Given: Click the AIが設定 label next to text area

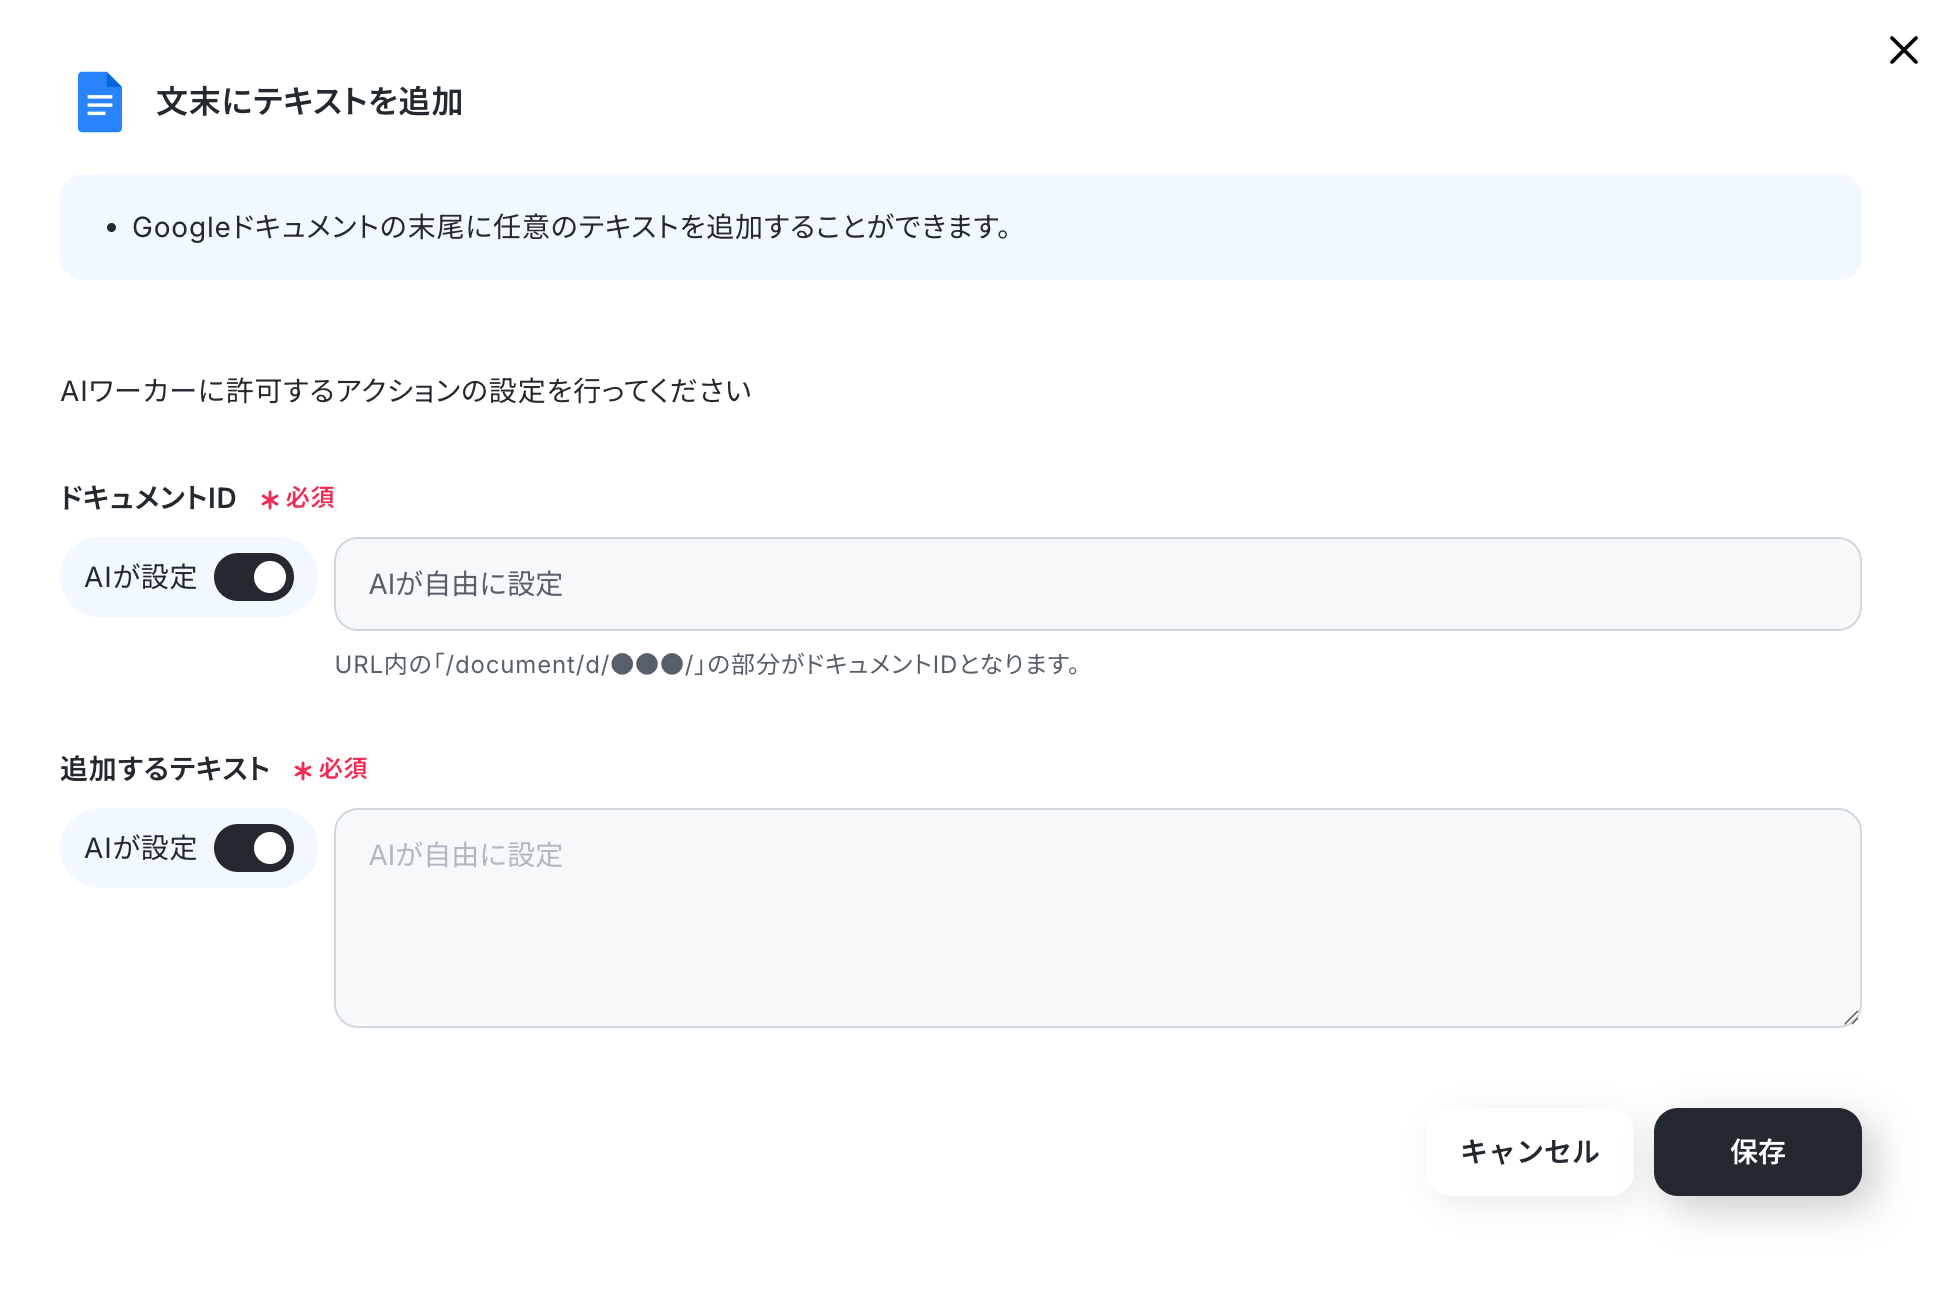Looking at the screenshot, I should pyautogui.click(x=141, y=848).
